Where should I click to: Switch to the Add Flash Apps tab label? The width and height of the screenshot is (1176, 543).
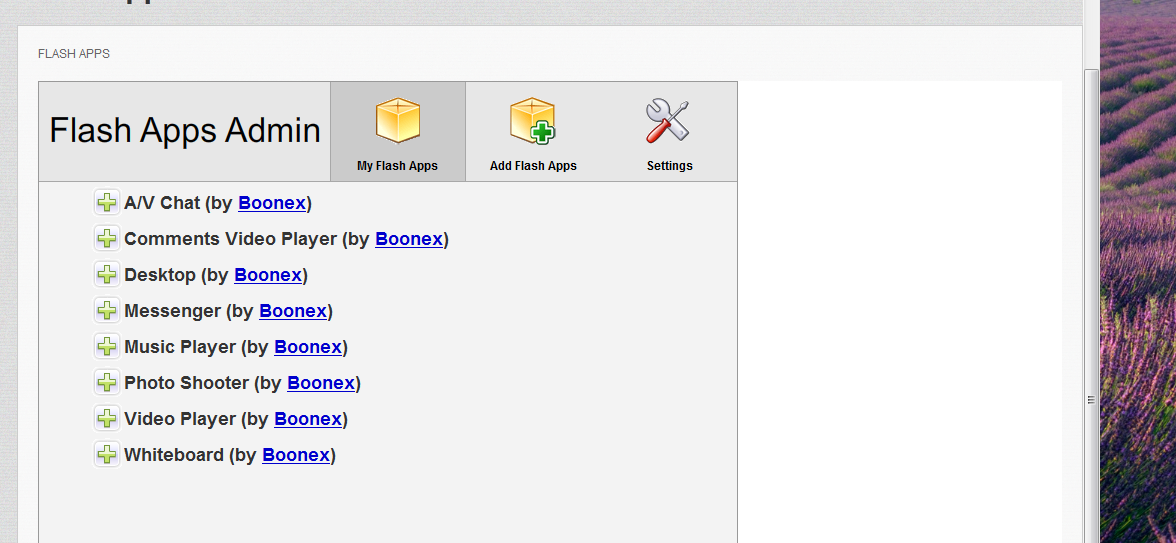(533, 166)
